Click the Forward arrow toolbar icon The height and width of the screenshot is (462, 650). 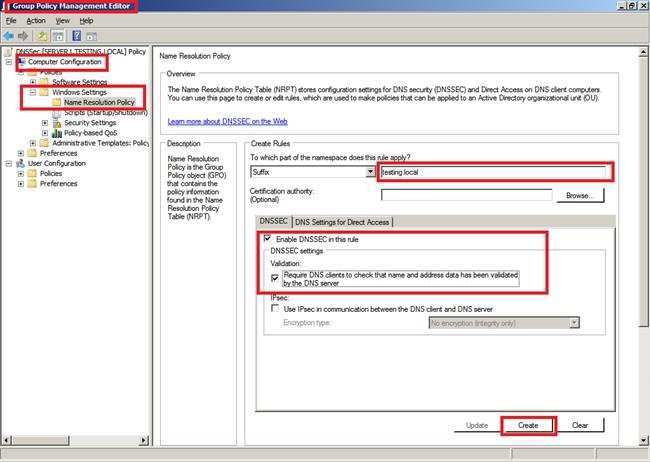[24, 36]
